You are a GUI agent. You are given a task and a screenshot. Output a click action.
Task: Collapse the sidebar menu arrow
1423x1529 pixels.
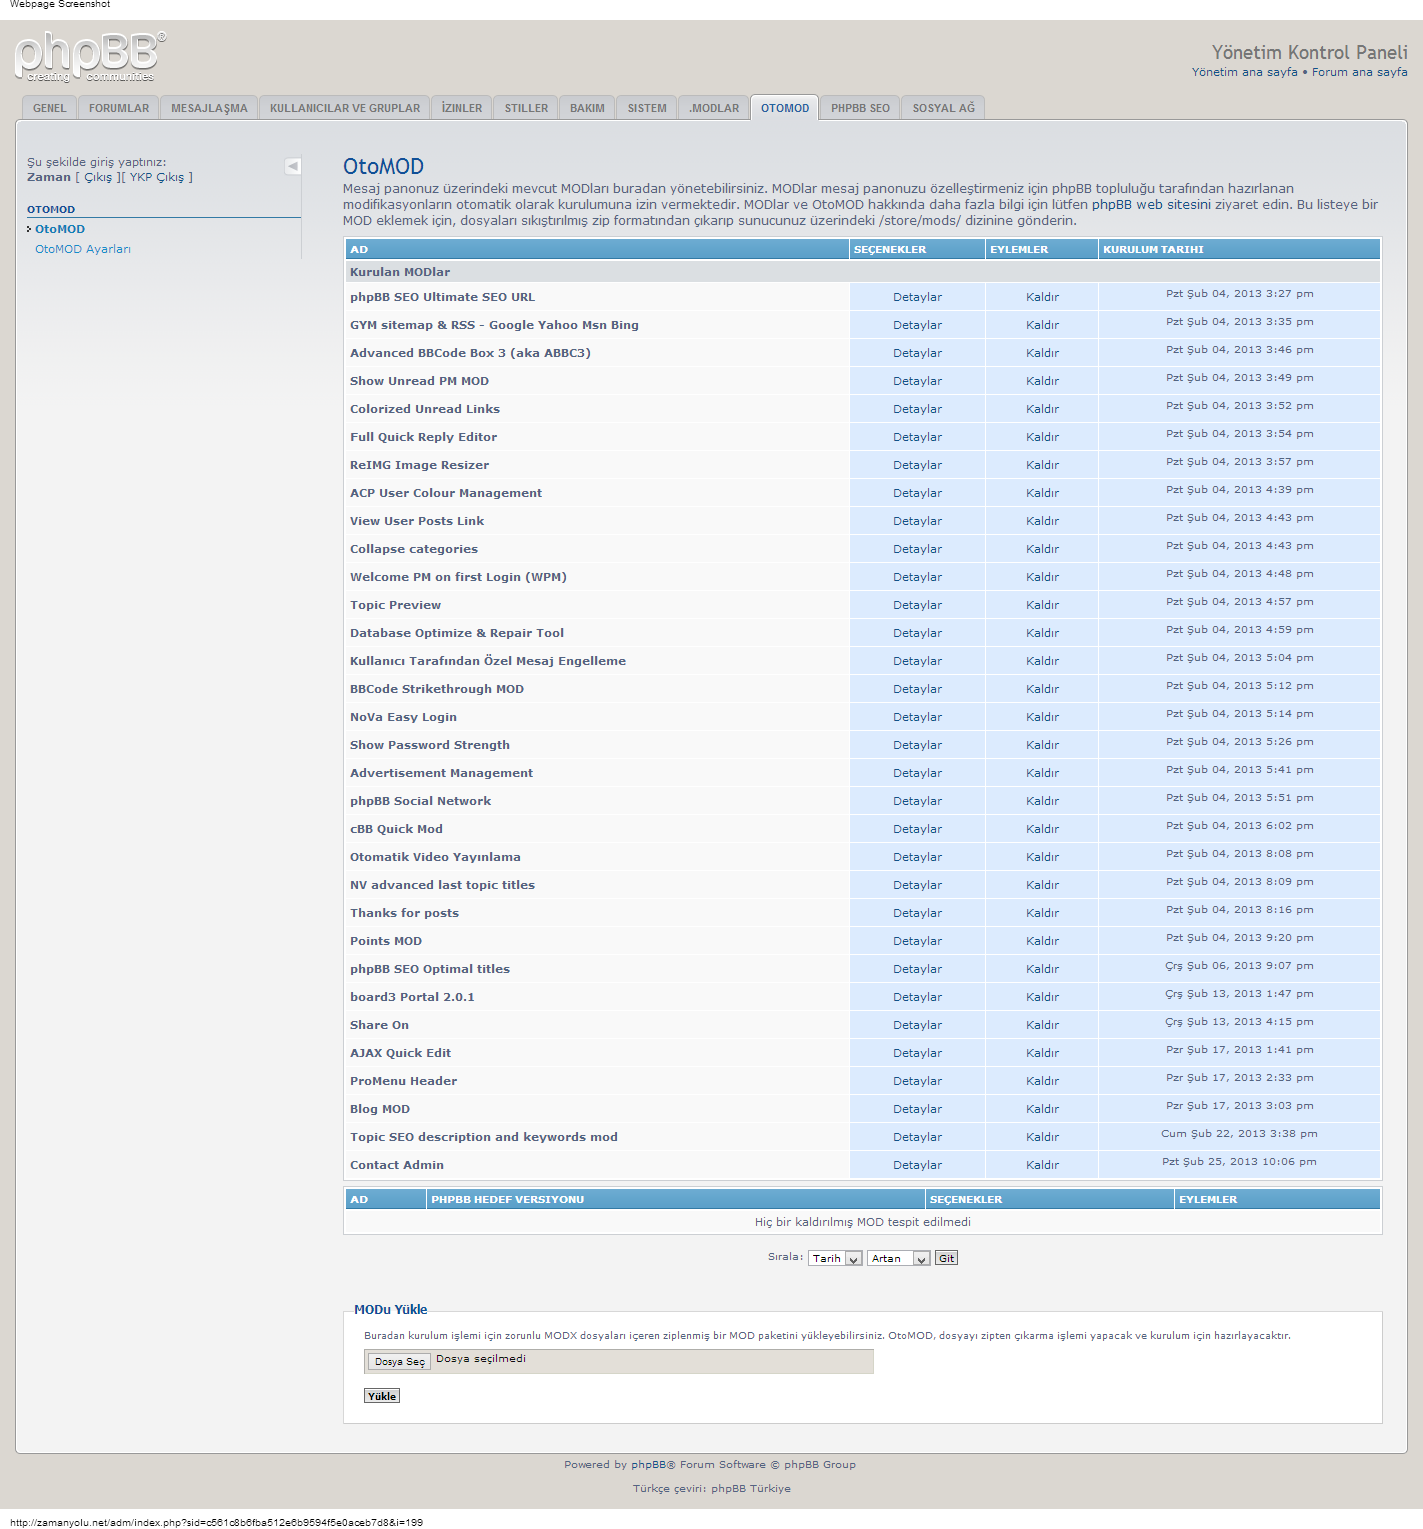[x=293, y=166]
